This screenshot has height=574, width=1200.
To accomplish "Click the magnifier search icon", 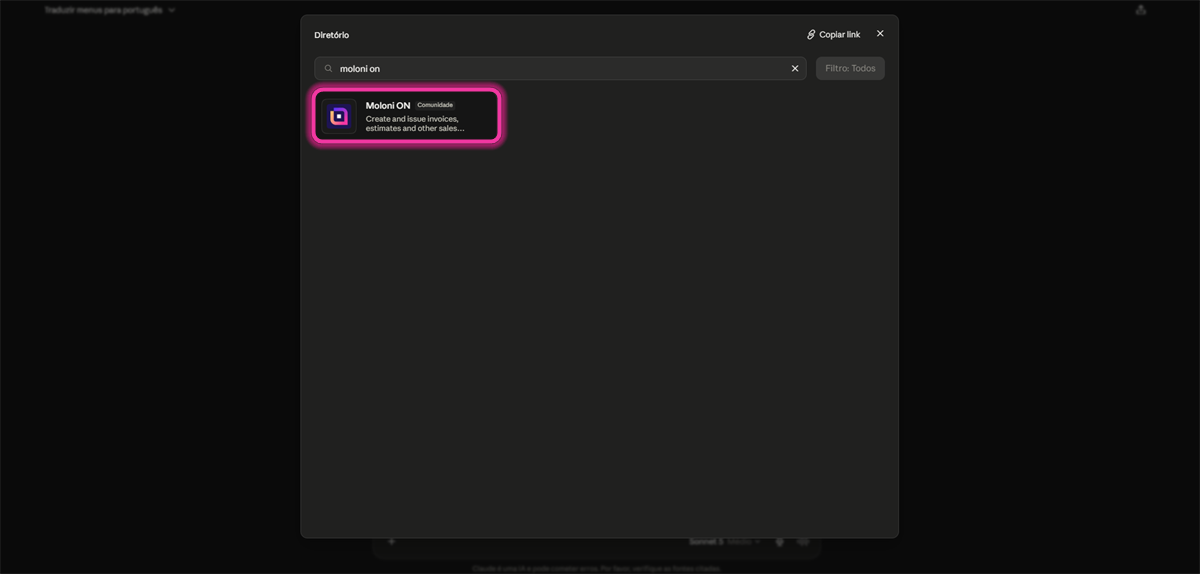I will (328, 69).
